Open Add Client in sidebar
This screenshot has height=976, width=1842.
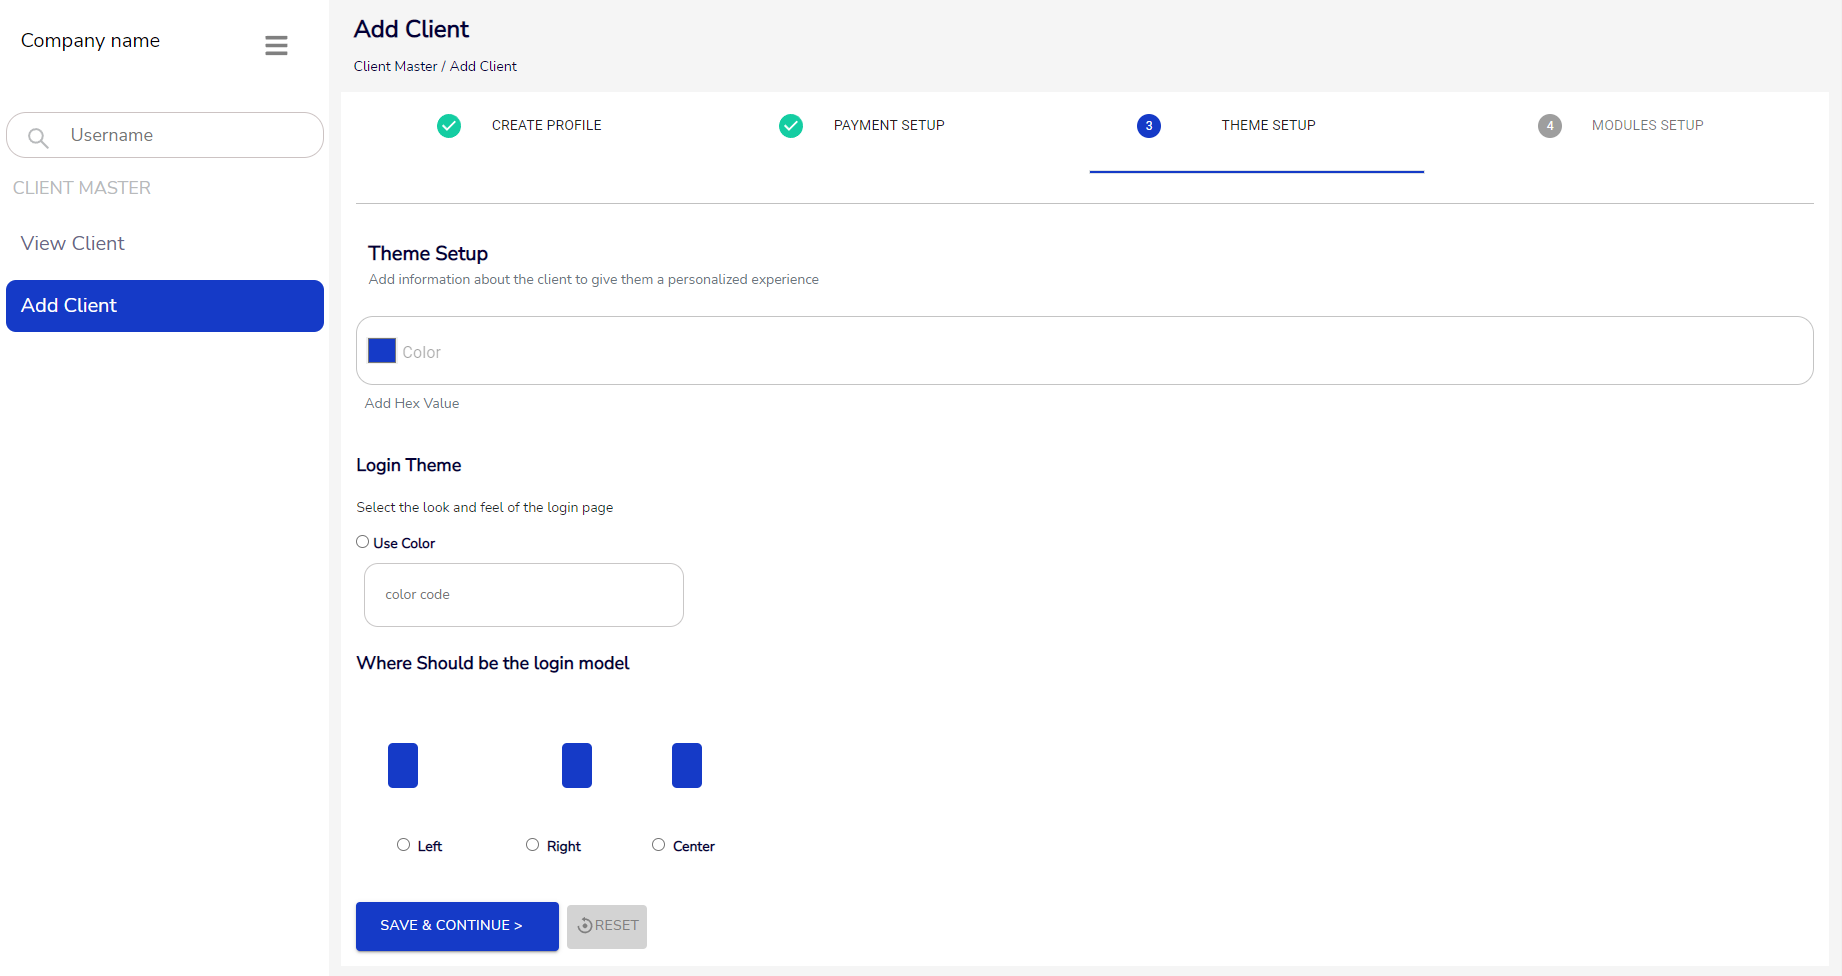pos(165,306)
